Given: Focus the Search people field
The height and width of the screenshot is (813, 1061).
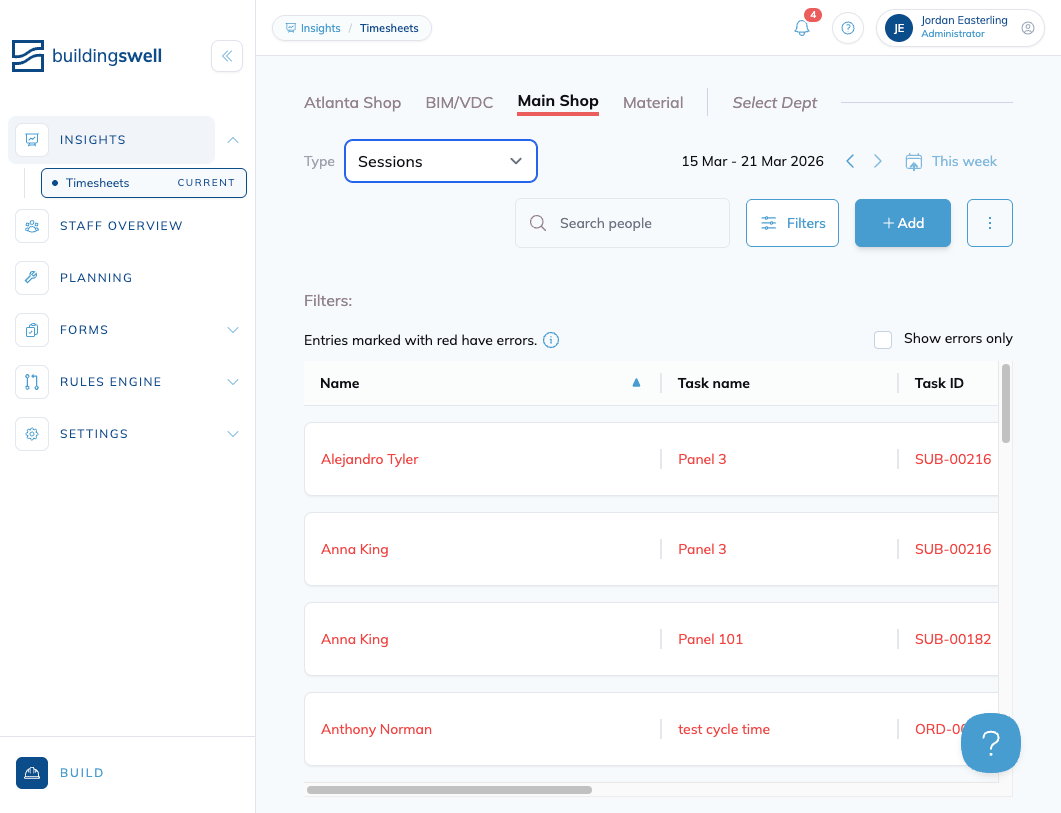Looking at the screenshot, I should point(622,223).
